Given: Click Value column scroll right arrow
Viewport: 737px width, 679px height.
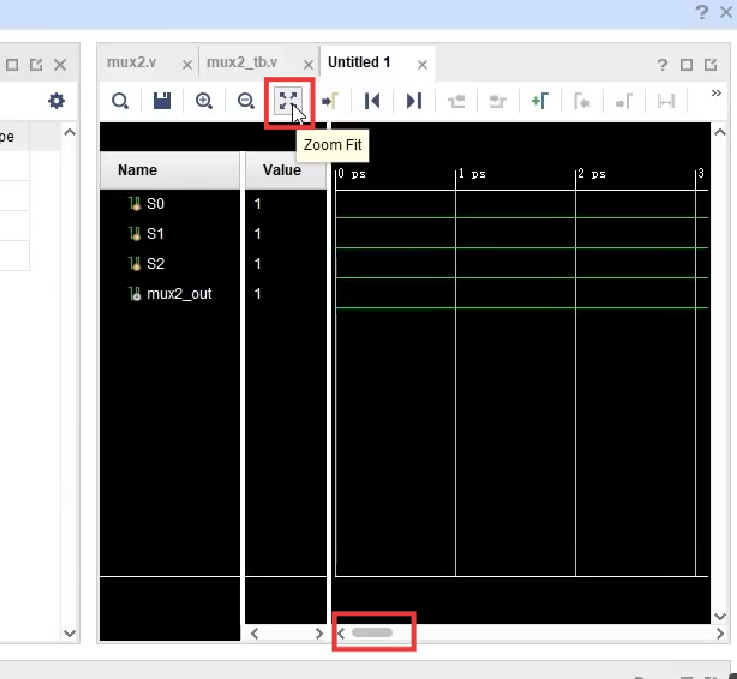Looking at the screenshot, I should coord(319,633).
